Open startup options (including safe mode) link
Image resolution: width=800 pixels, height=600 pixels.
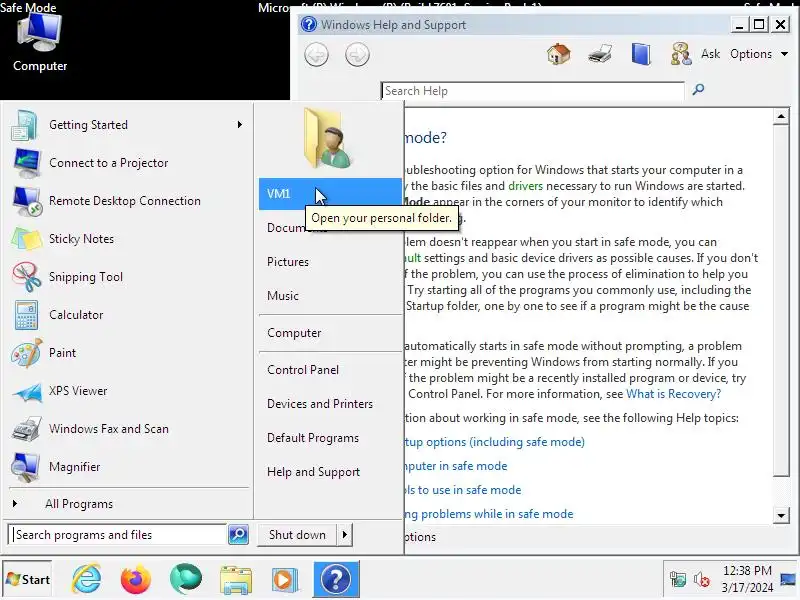494,442
